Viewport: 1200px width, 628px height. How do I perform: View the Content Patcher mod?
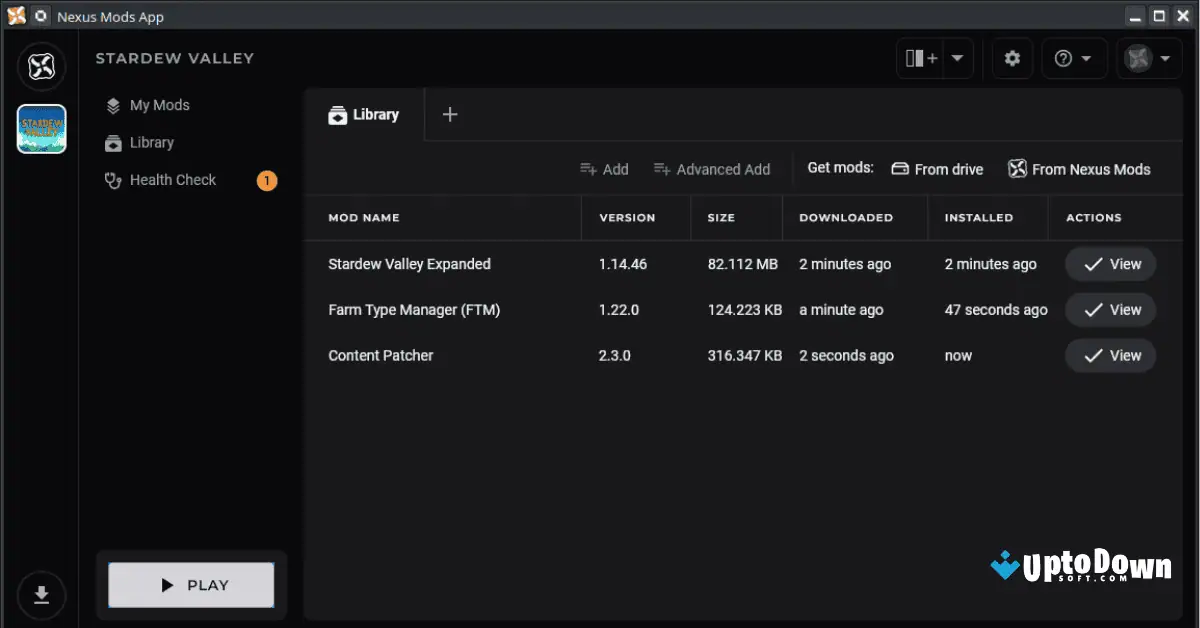1110,355
